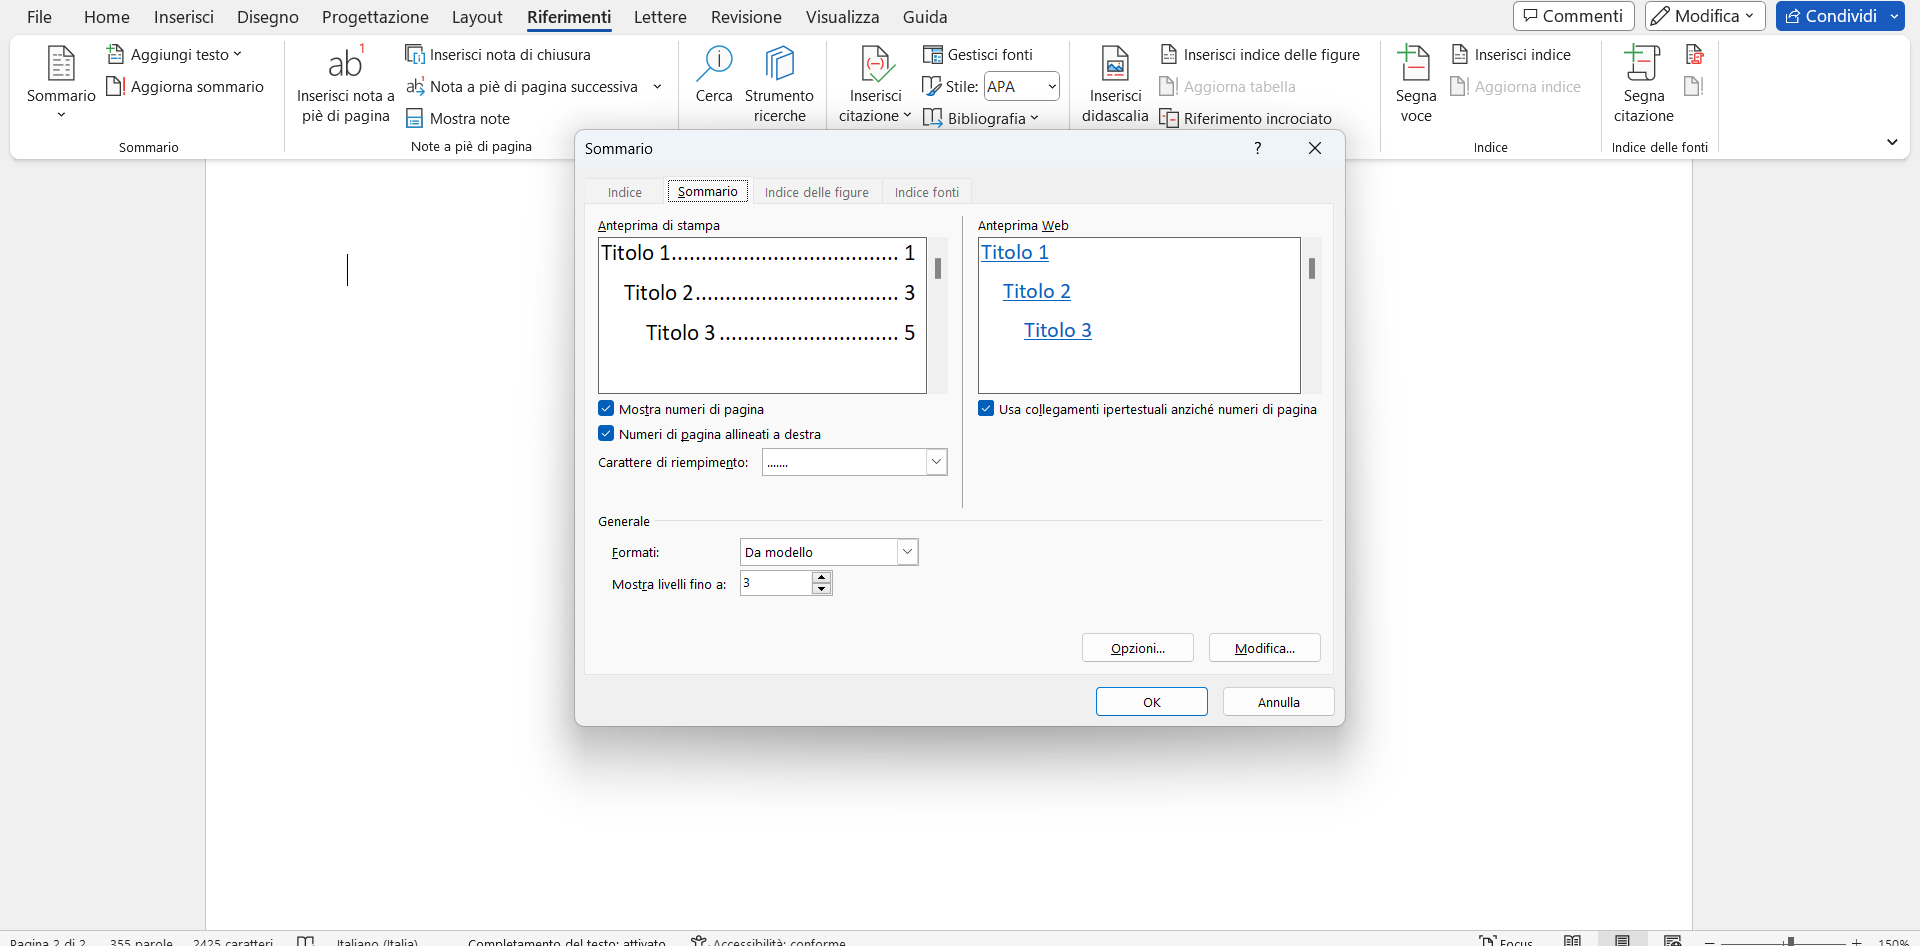Click the Segna voce icon
The image size is (1920, 946).
[1415, 64]
